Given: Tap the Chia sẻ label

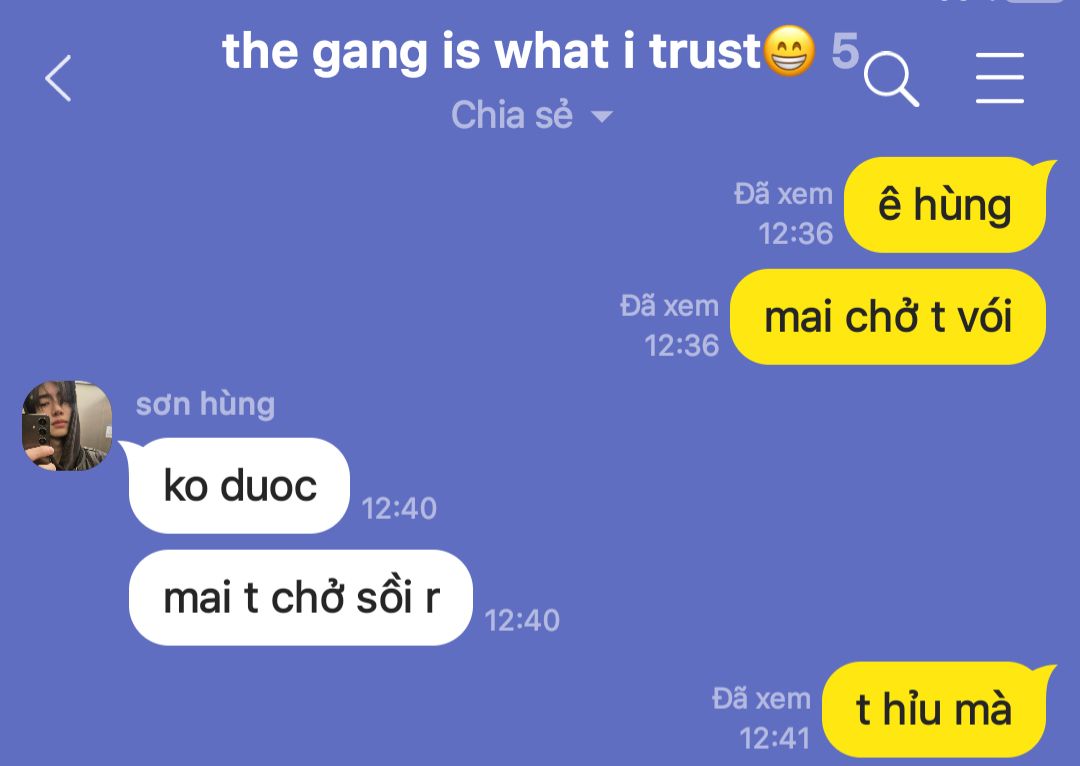Looking at the screenshot, I should (512, 115).
